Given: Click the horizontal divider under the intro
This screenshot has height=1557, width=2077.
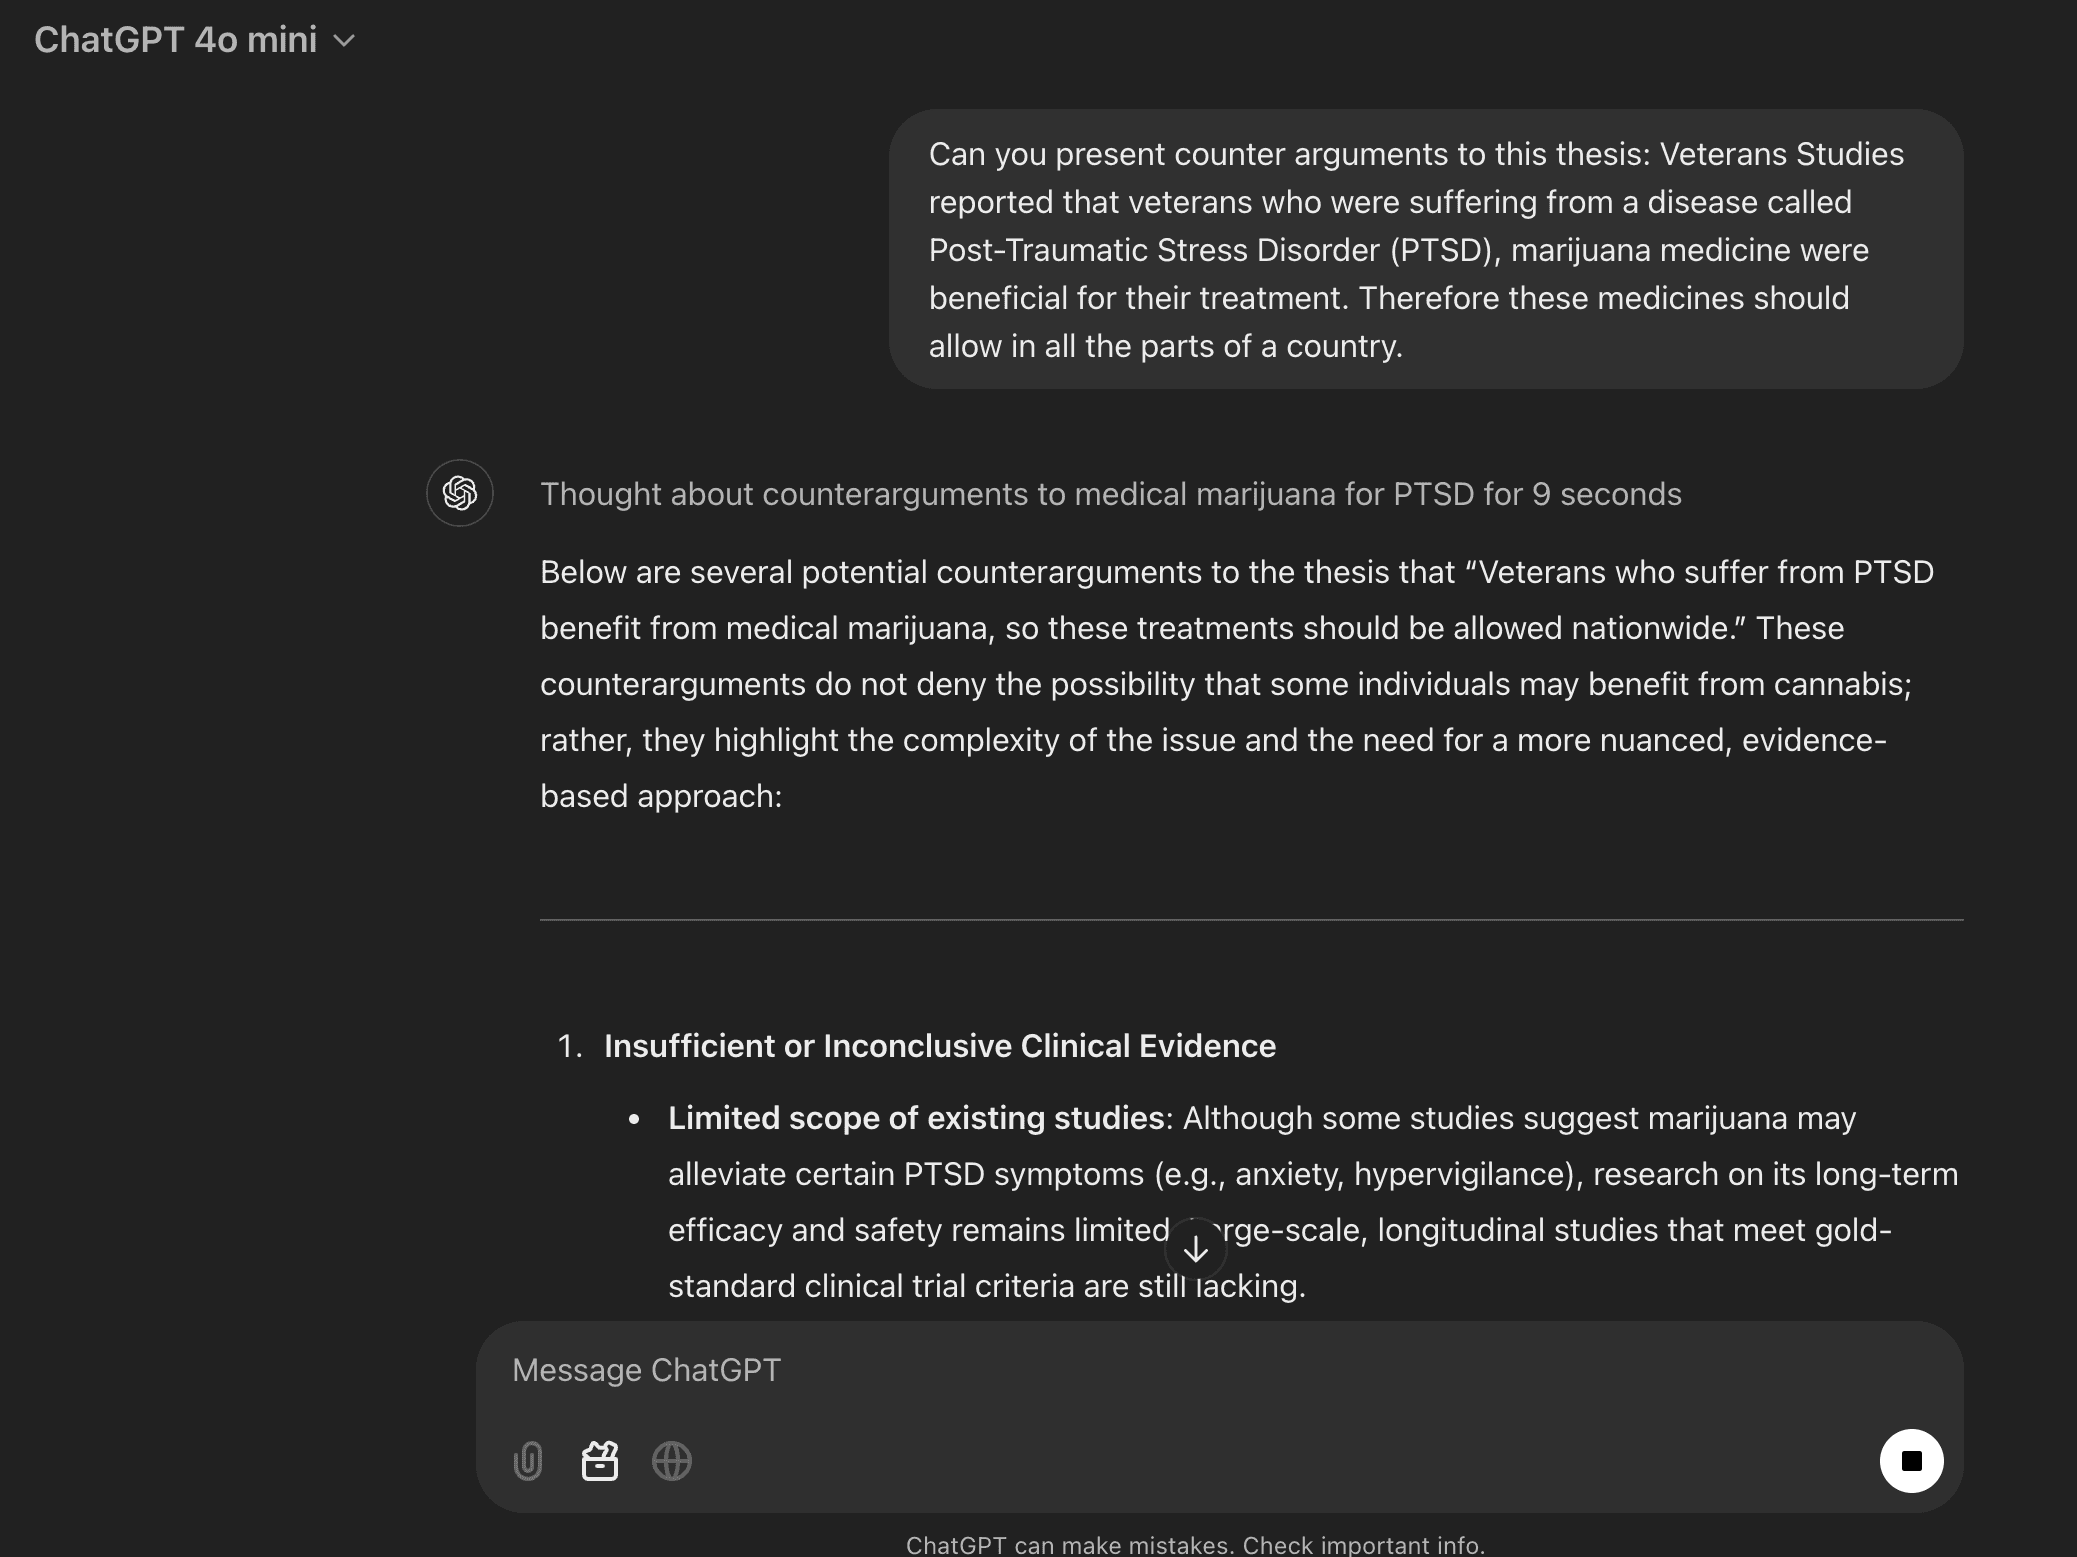Looking at the screenshot, I should point(1251,919).
